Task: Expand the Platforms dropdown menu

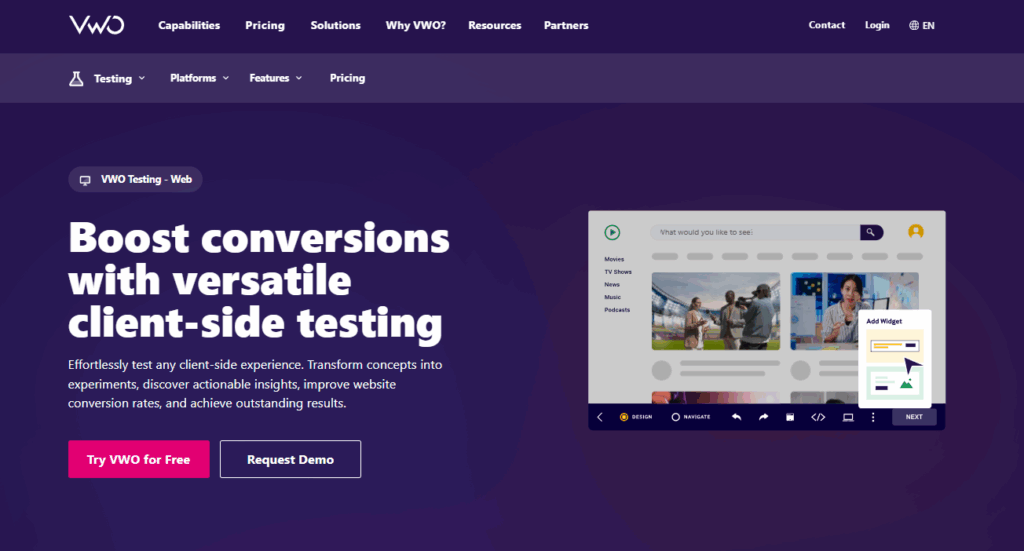Action: pyautogui.click(x=199, y=78)
